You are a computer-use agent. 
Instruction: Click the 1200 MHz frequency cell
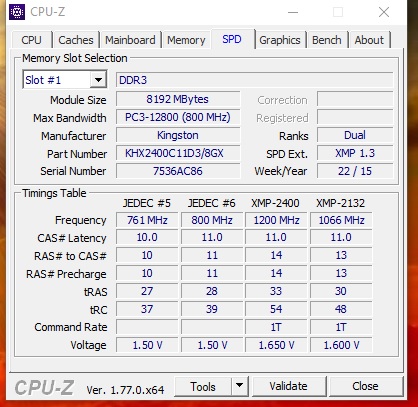pos(276,220)
